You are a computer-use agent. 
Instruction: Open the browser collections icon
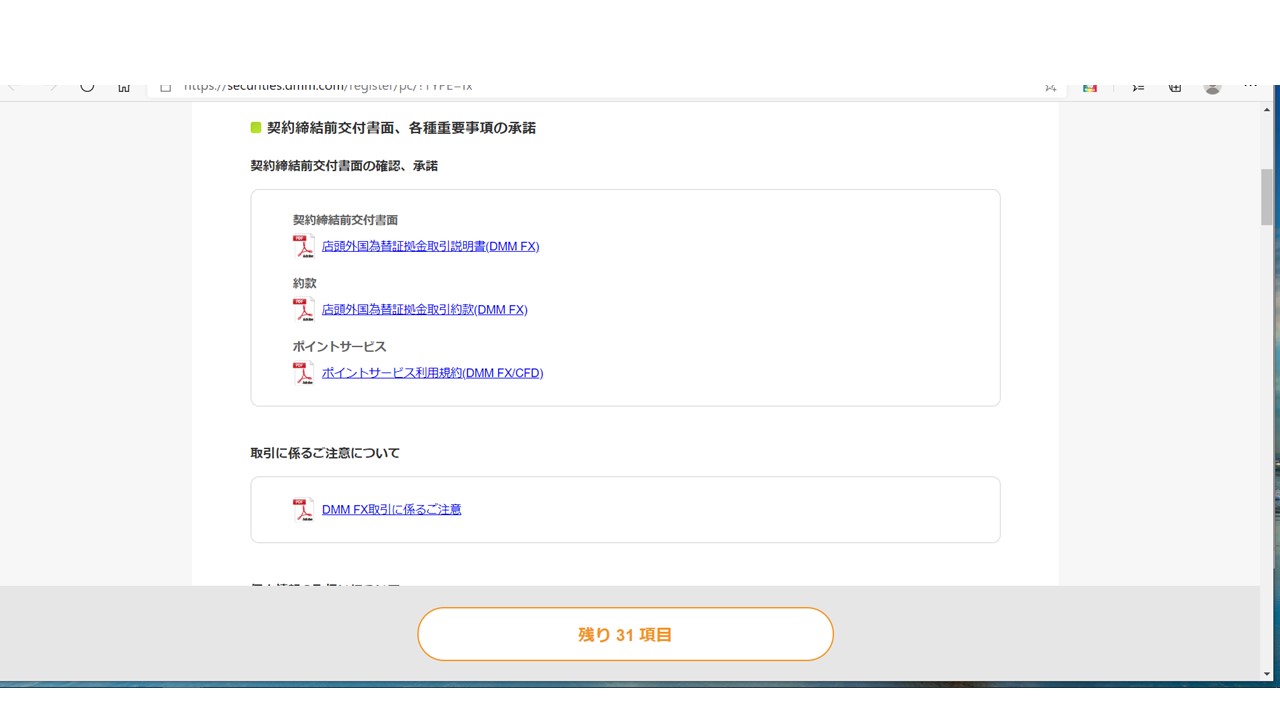(1175, 88)
